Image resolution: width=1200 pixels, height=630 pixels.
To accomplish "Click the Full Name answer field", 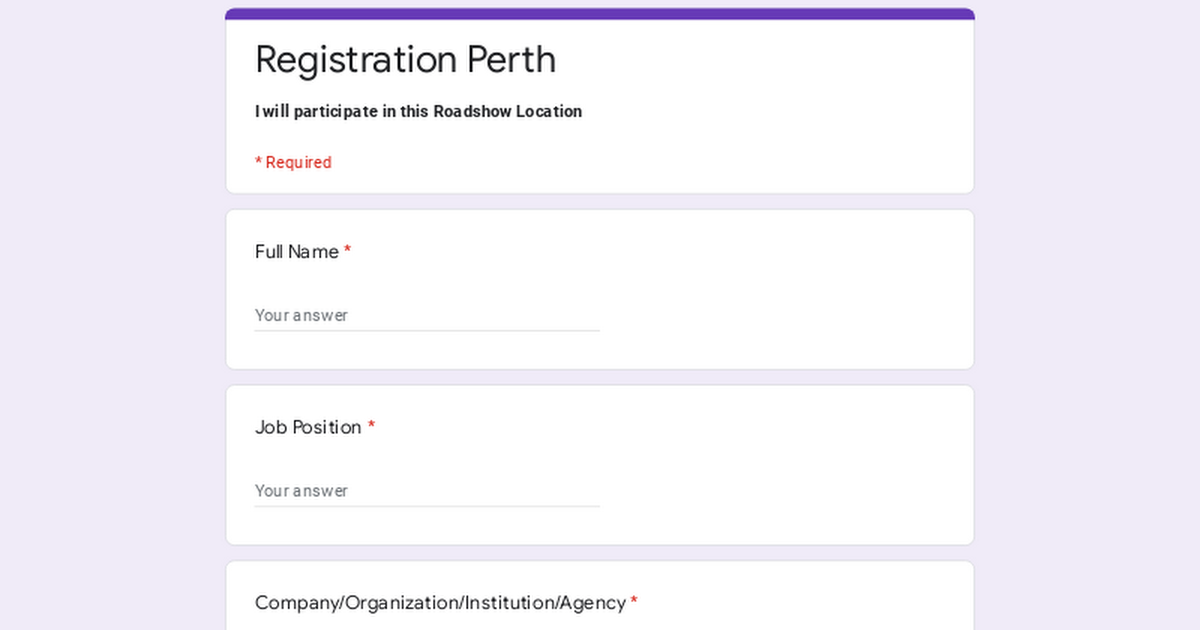I will [x=426, y=315].
